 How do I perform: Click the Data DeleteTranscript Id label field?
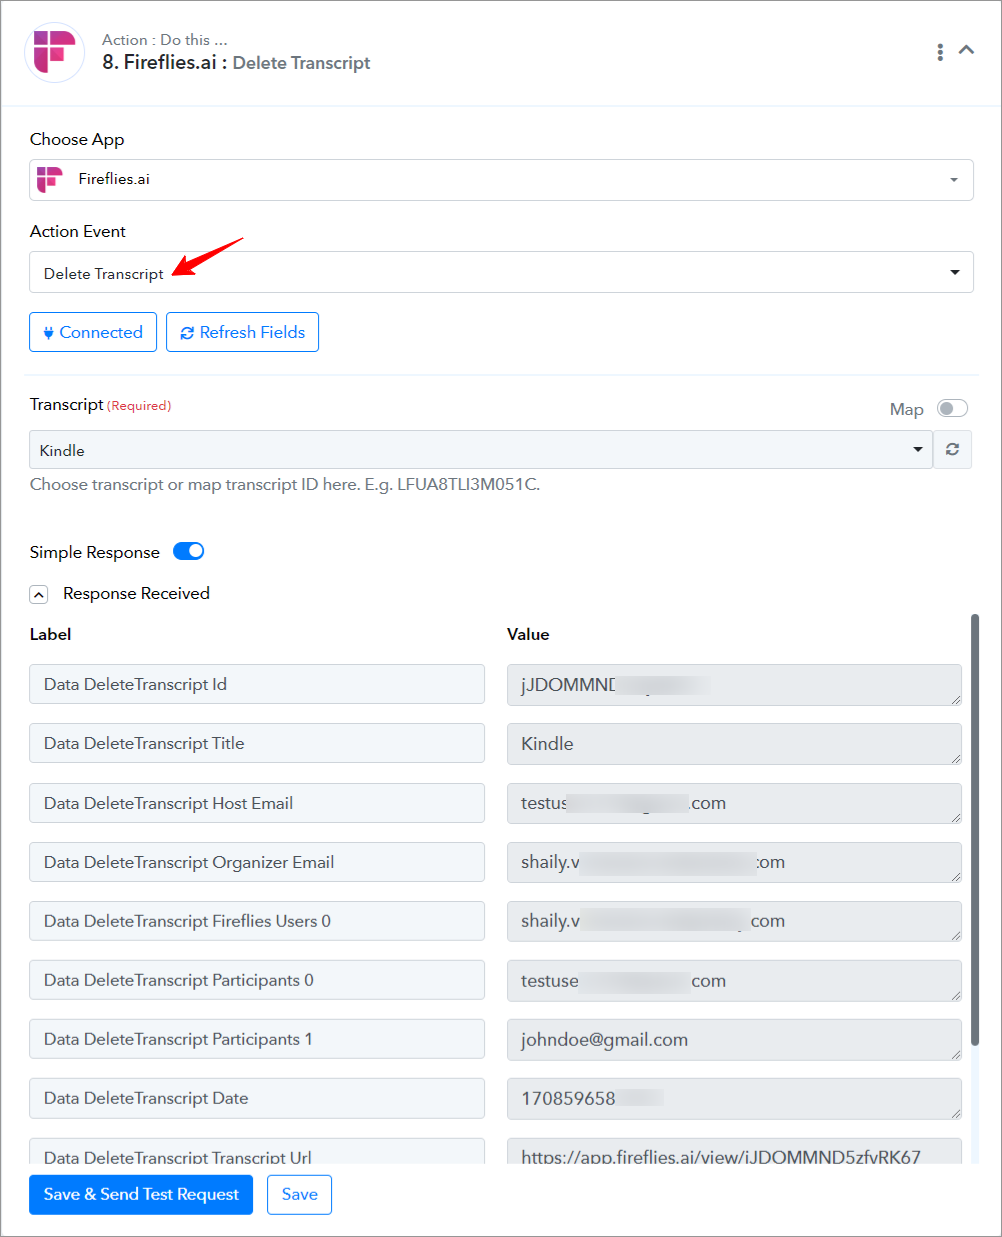coord(257,684)
